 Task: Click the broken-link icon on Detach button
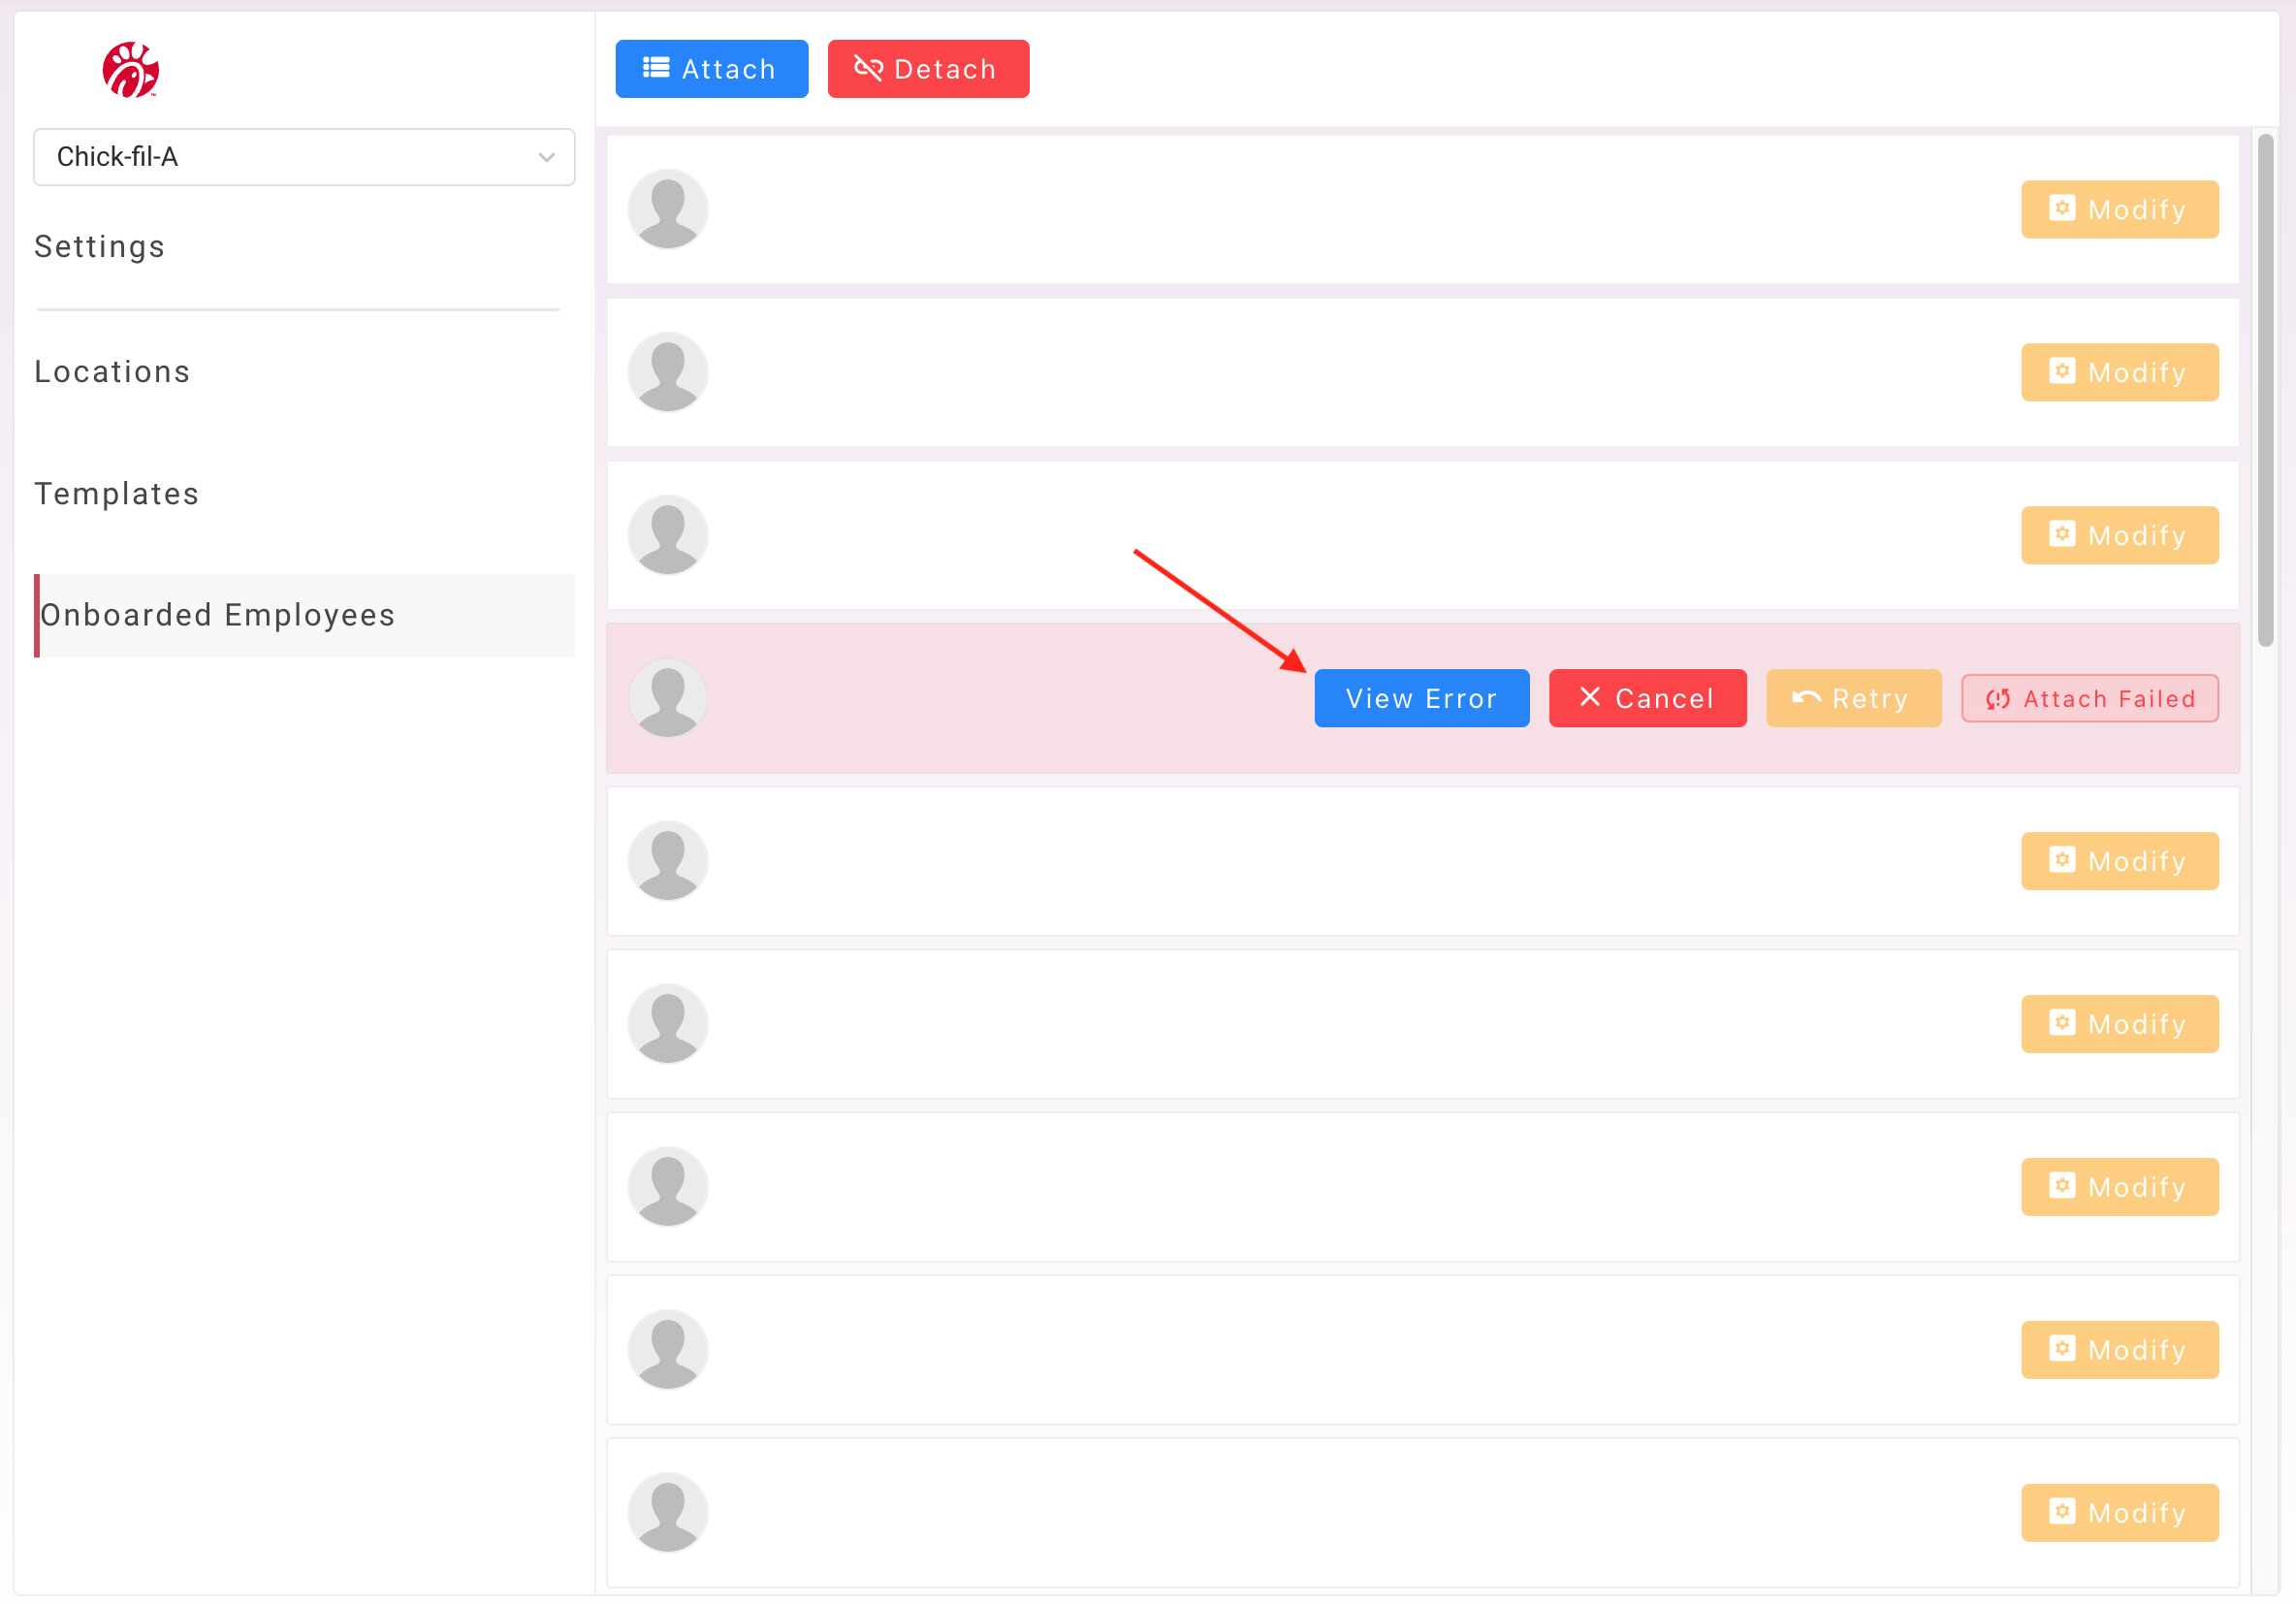pos(868,68)
